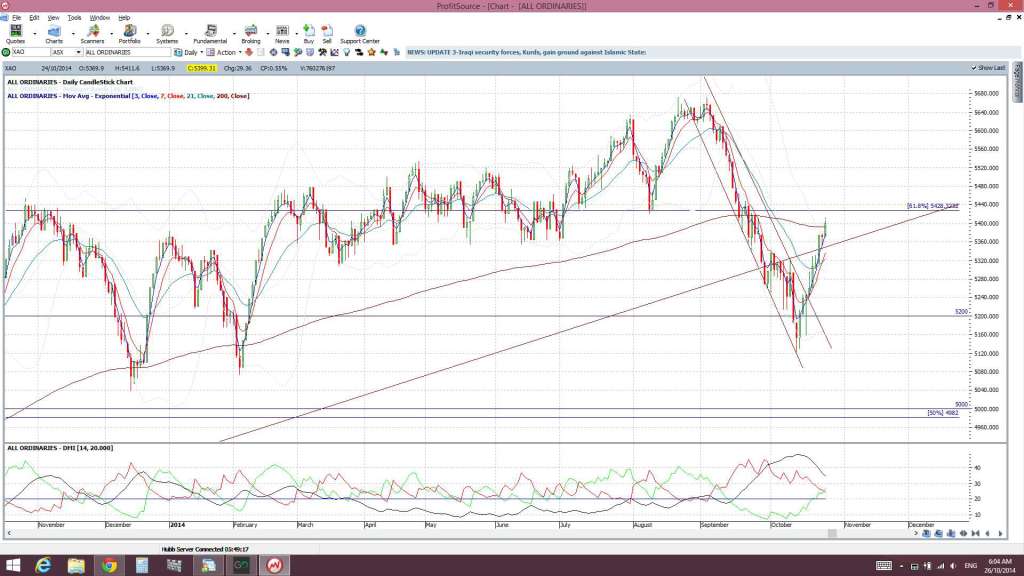Click the green and red arrows icon
The width and height of the screenshot is (1024, 576).
384,52
